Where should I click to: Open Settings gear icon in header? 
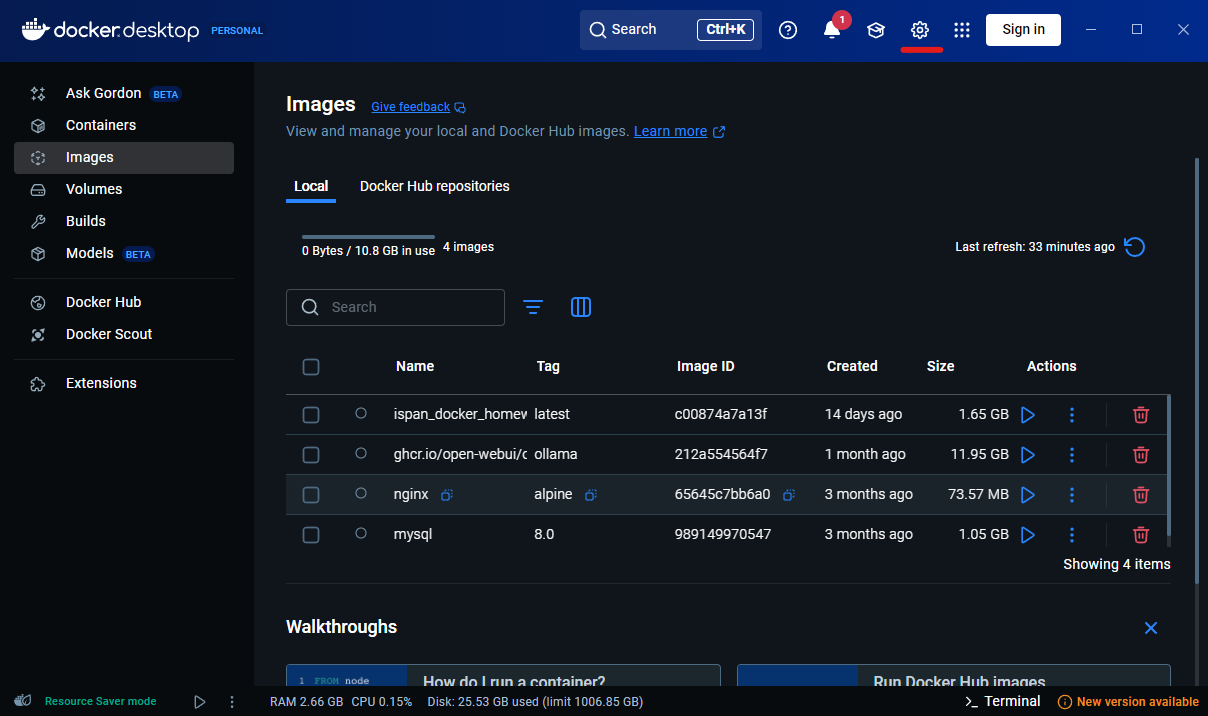pos(920,30)
